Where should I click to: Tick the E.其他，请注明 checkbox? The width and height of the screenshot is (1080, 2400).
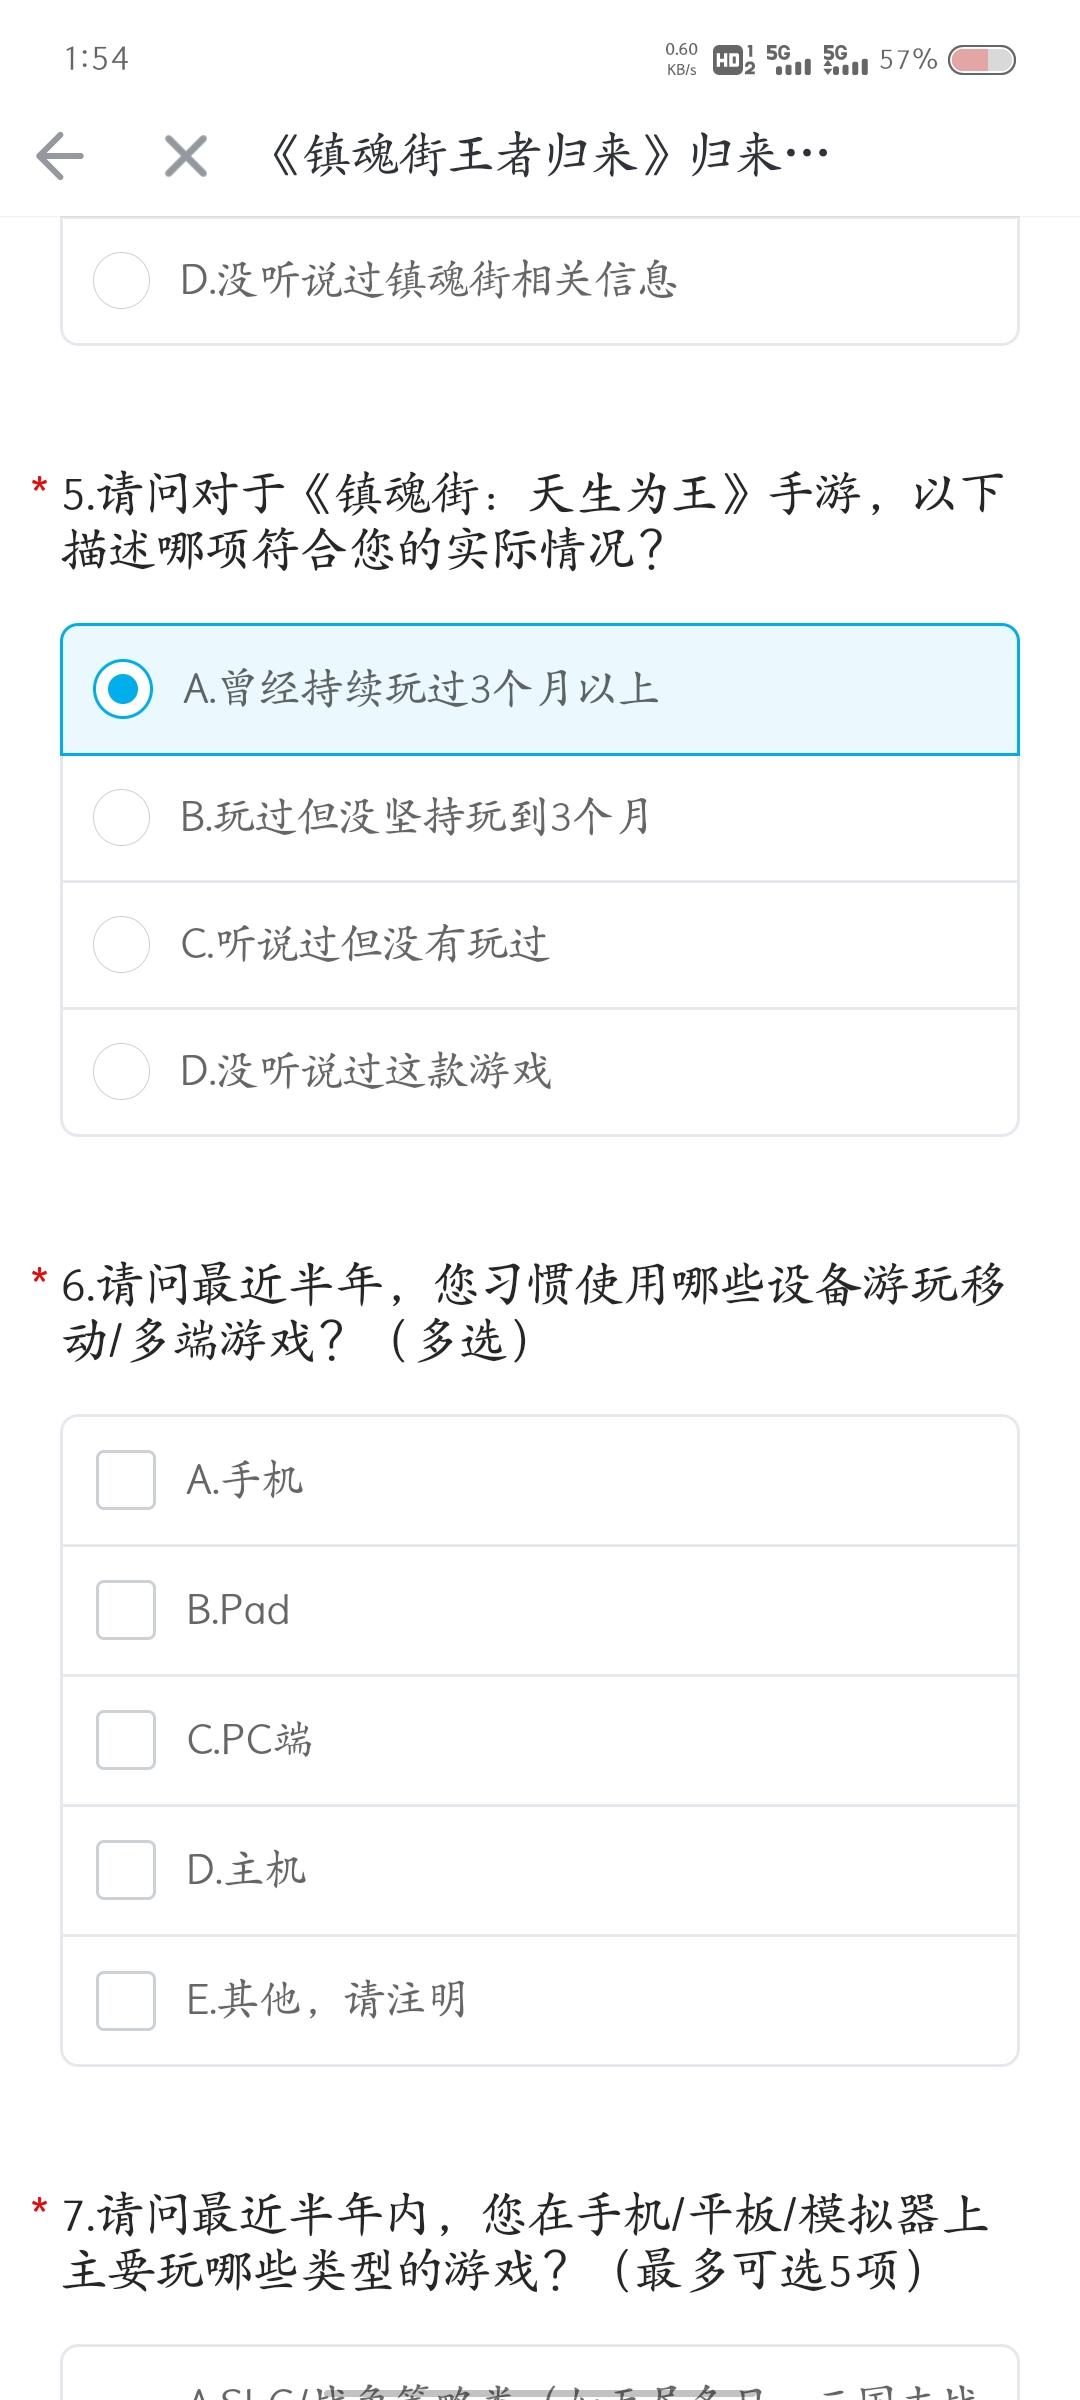click(x=126, y=2000)
